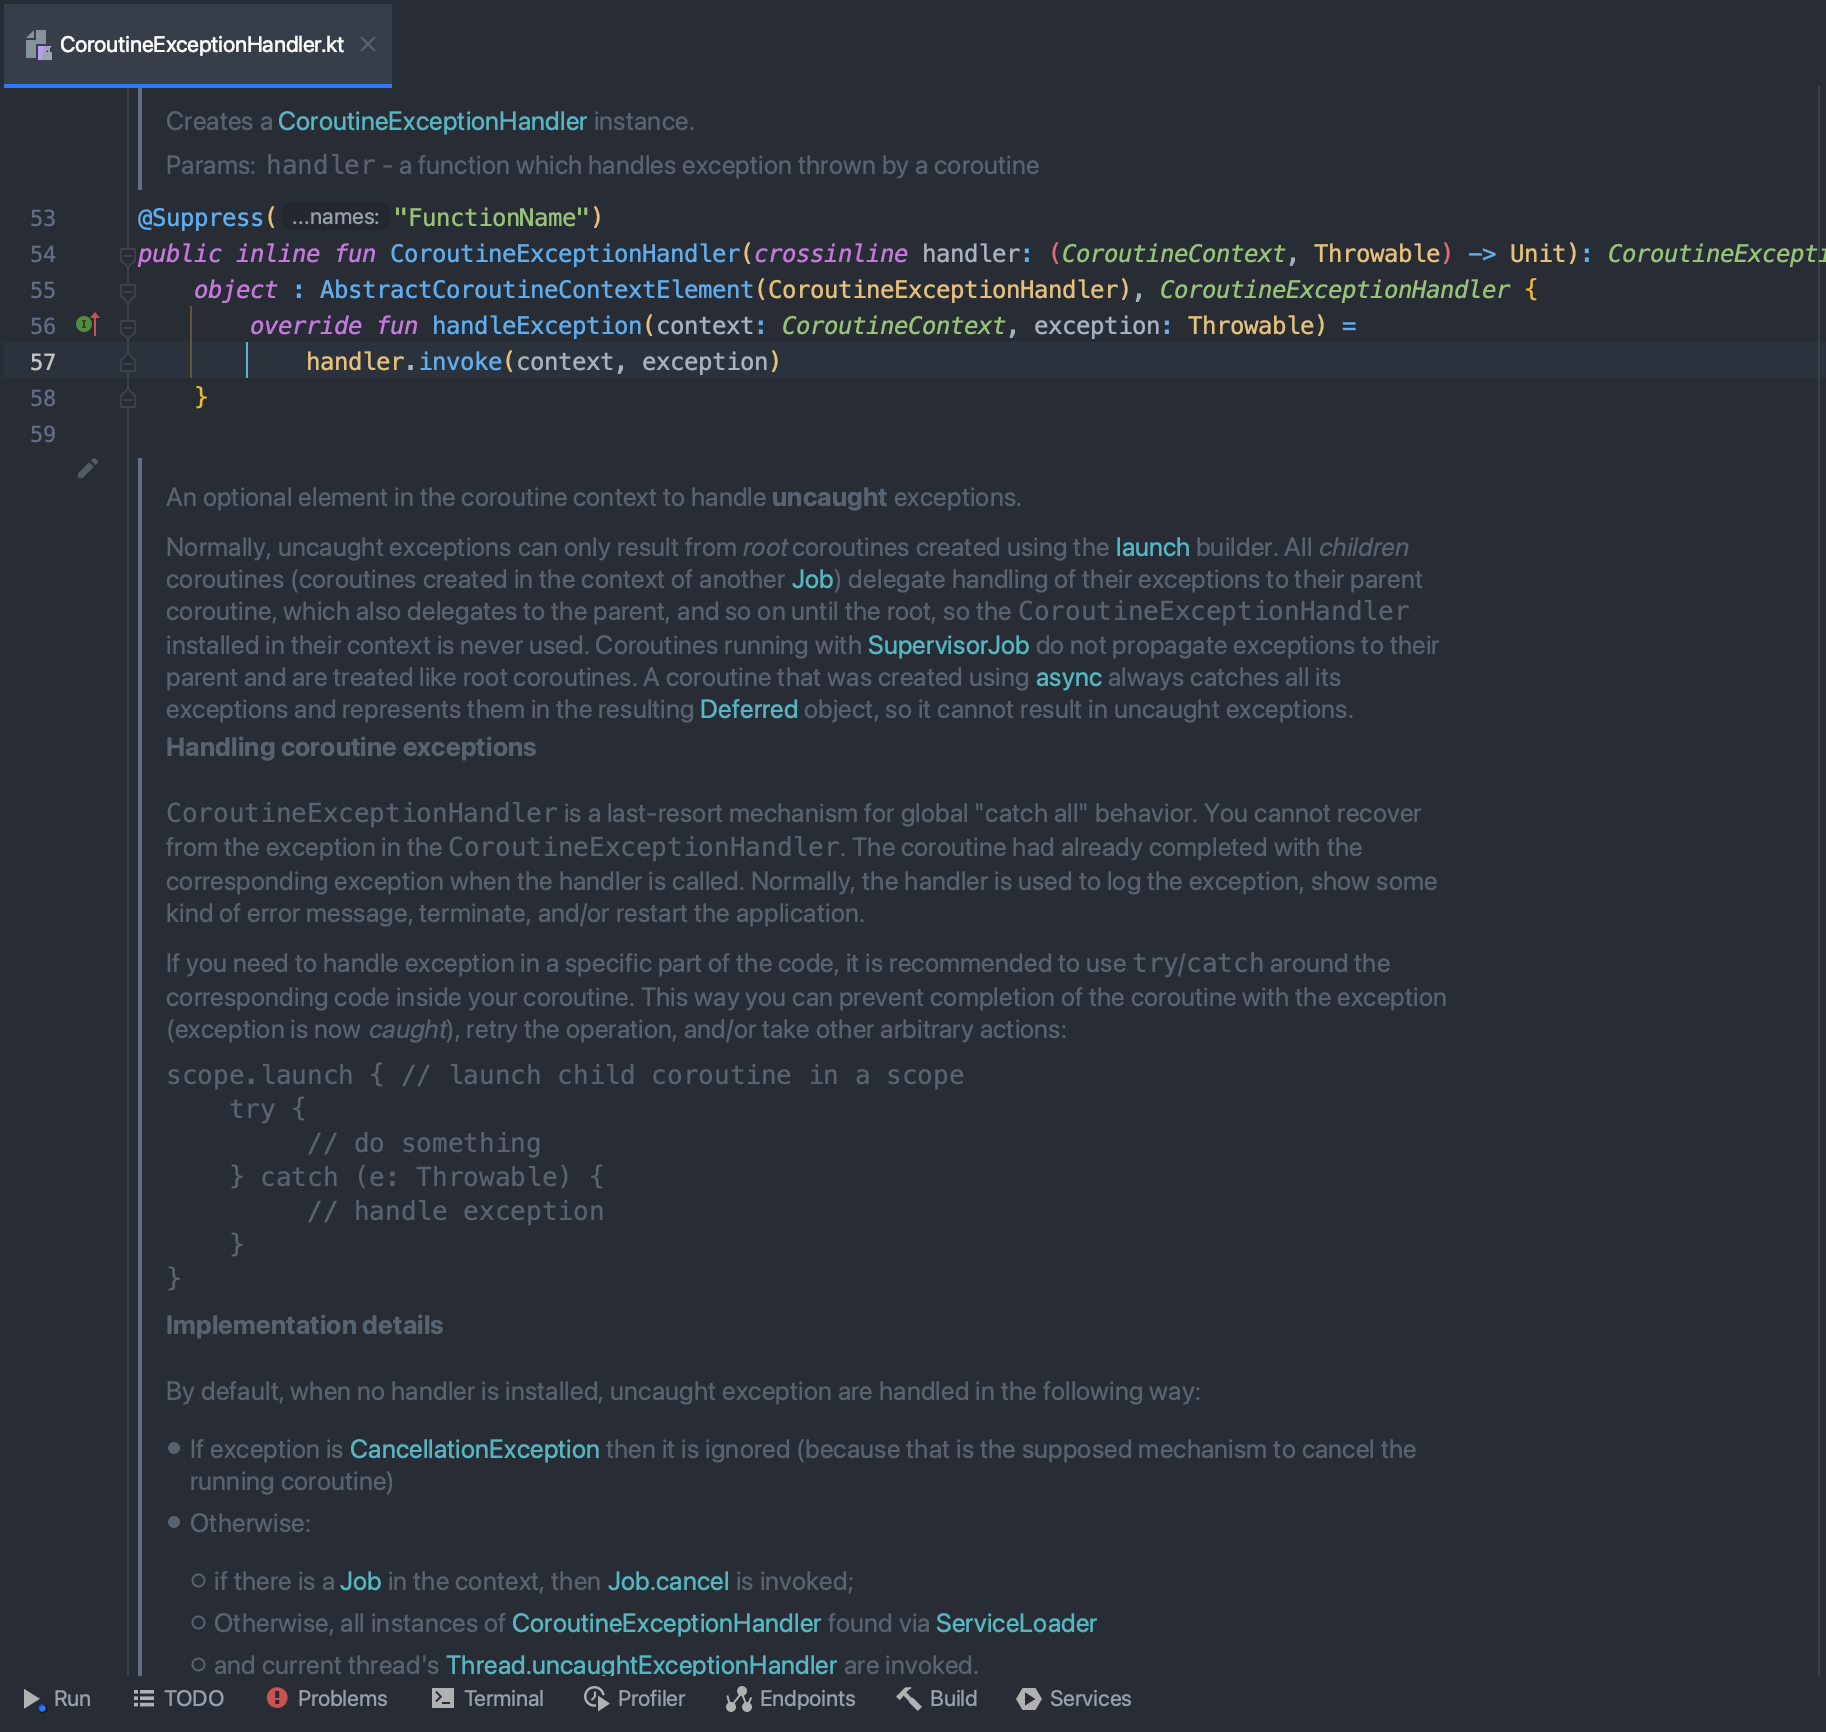Click the 'override' keyword on line 56
This screenshot has width=1826, height=1732.
pos(306,325)
